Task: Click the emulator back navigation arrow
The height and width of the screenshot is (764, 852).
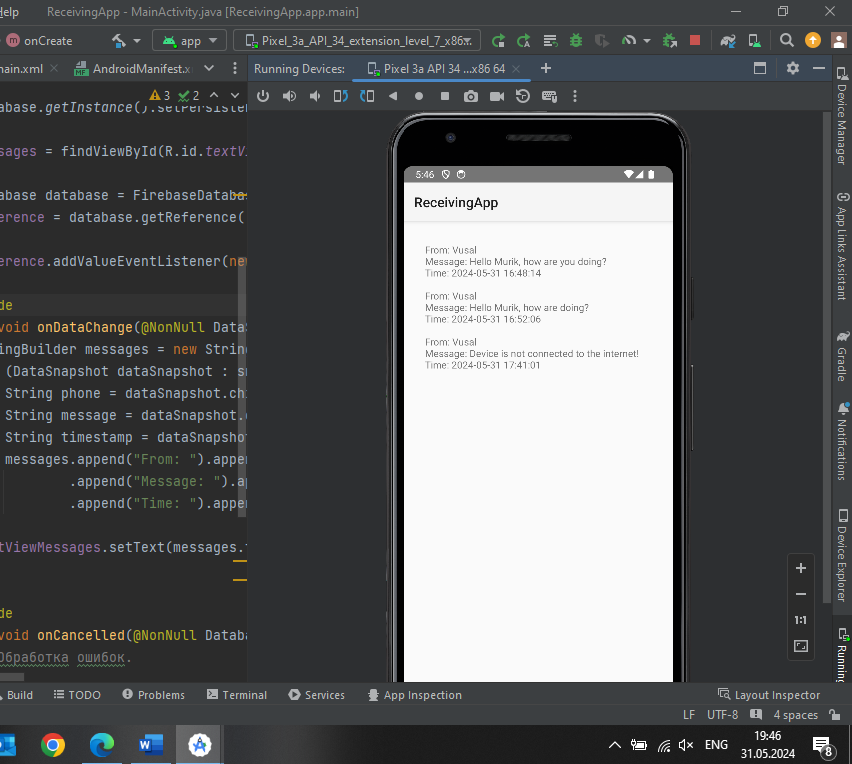Action: pos(393,96)
